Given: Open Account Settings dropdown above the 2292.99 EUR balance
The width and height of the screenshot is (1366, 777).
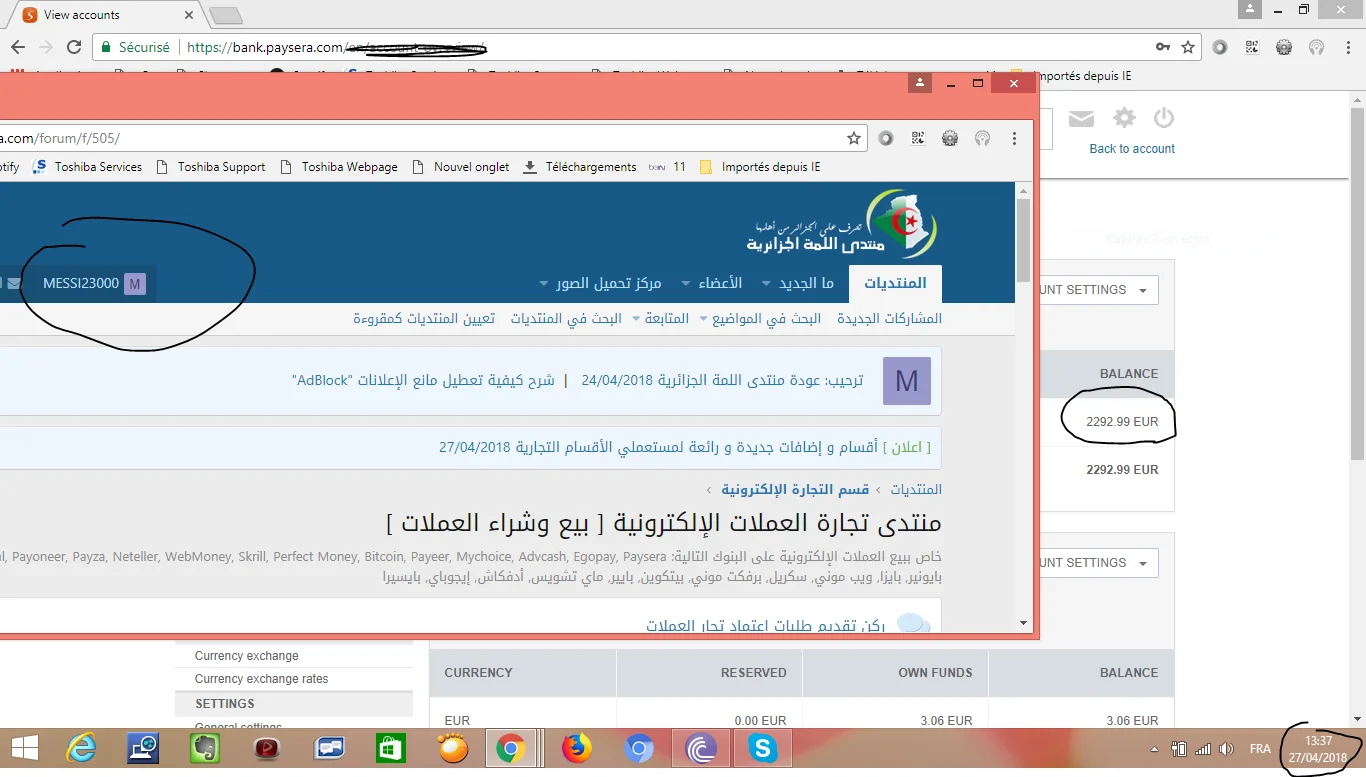Looking at the screenshot, I should point(1098,290).
